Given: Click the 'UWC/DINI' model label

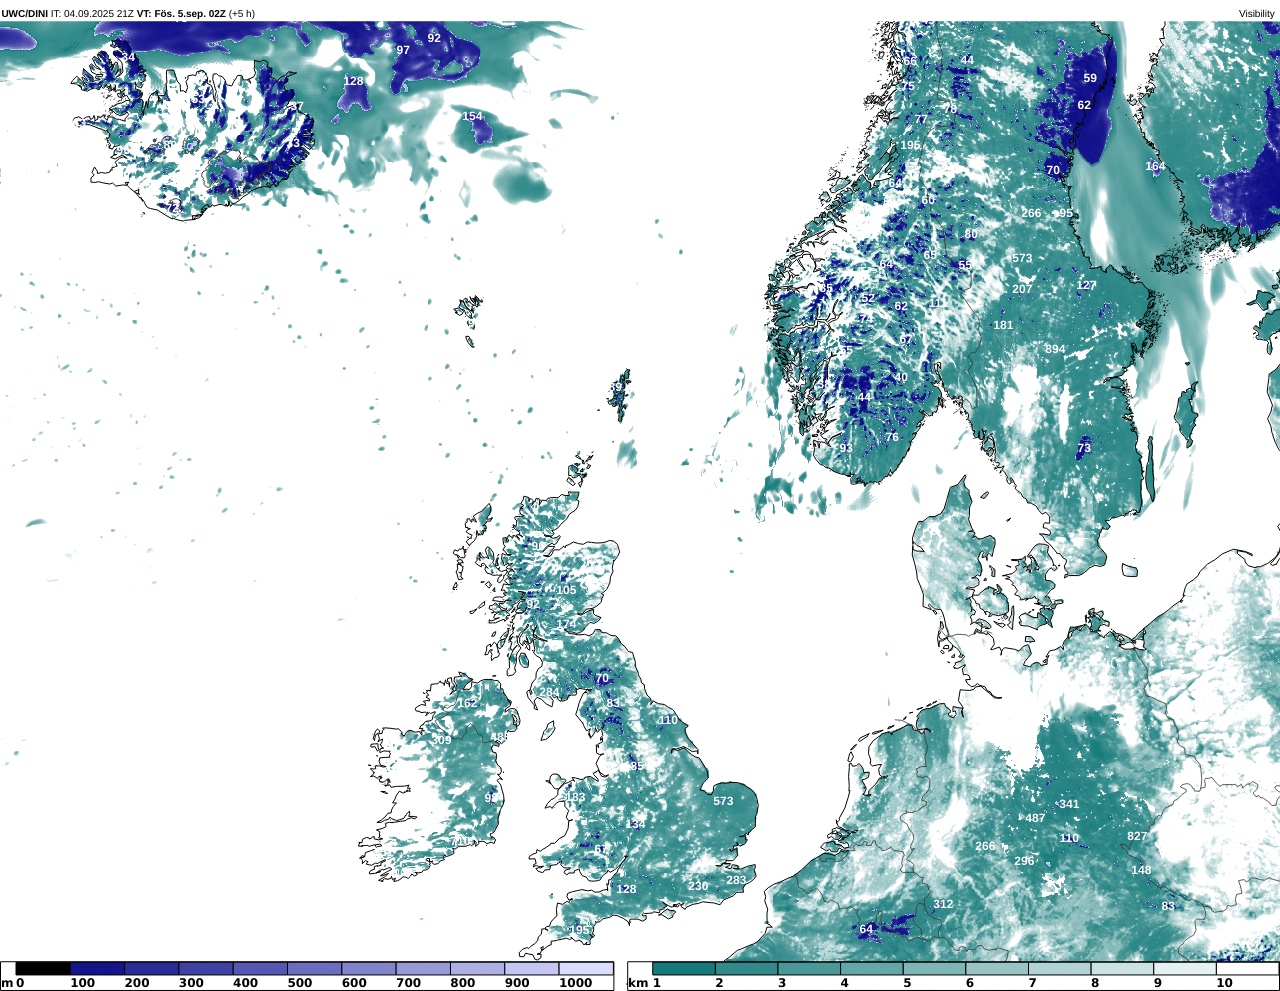Looking at the screenshot, I should tap(24, 13).
